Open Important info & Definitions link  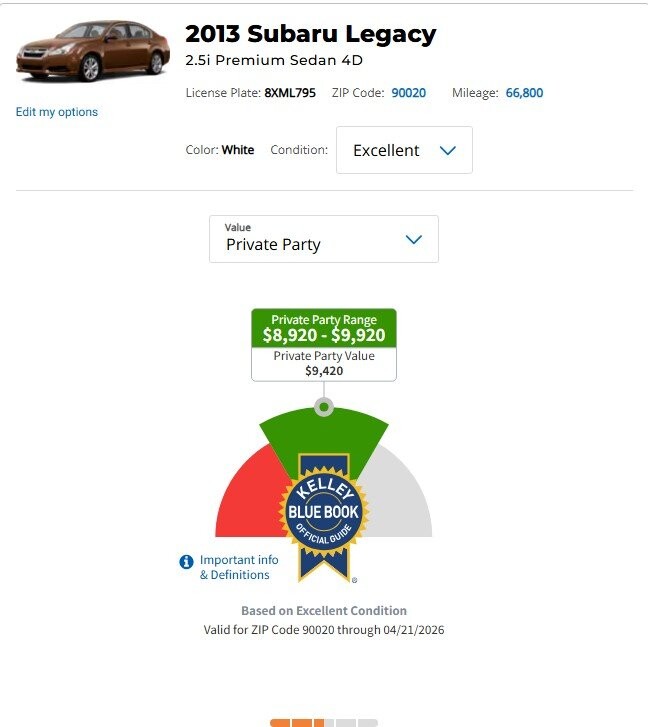[239, 567]
